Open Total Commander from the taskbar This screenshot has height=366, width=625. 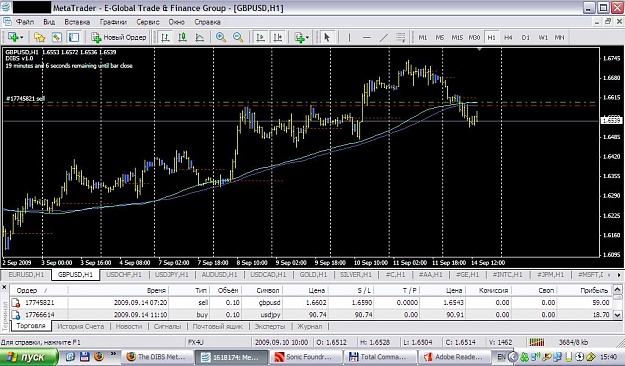point(381,357)
